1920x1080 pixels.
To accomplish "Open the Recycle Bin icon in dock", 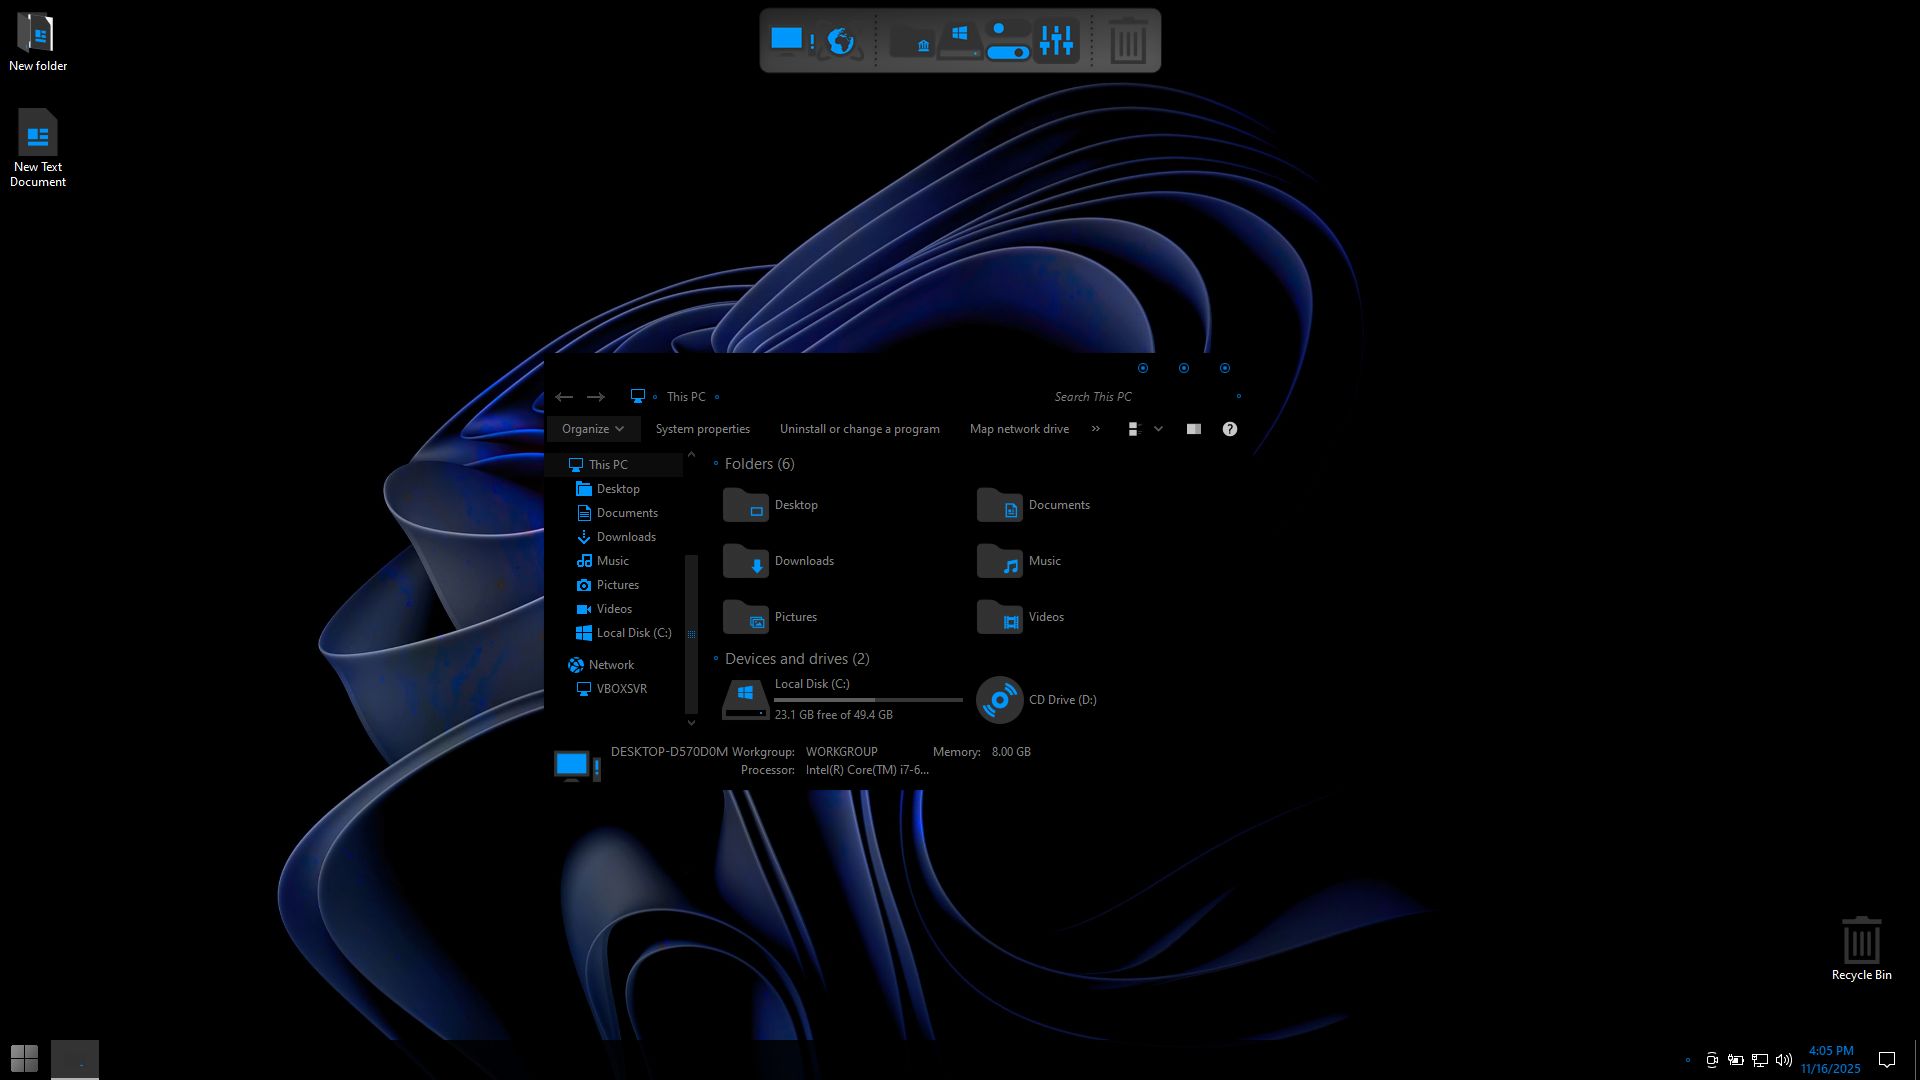I will point(1128,41).
